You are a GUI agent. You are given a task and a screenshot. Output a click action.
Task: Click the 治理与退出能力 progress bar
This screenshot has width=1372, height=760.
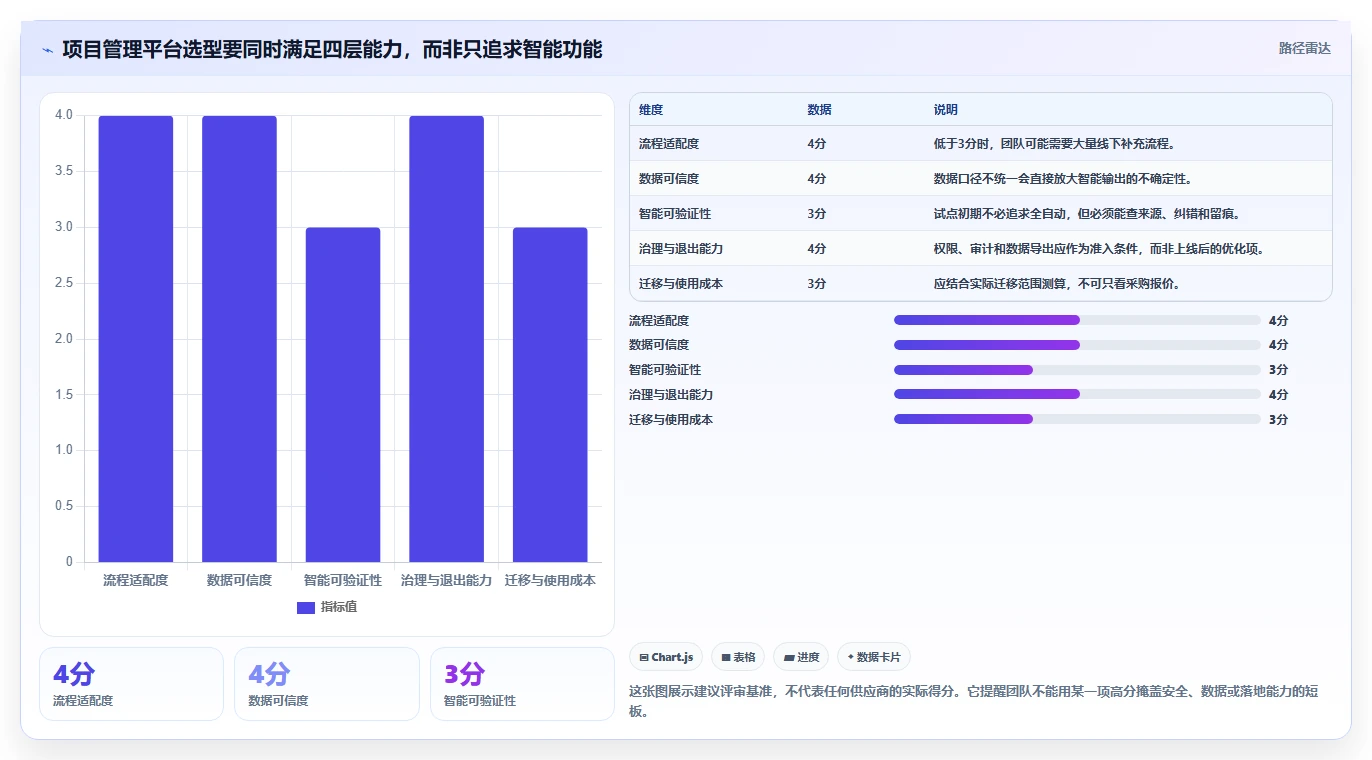(1077, 395)
